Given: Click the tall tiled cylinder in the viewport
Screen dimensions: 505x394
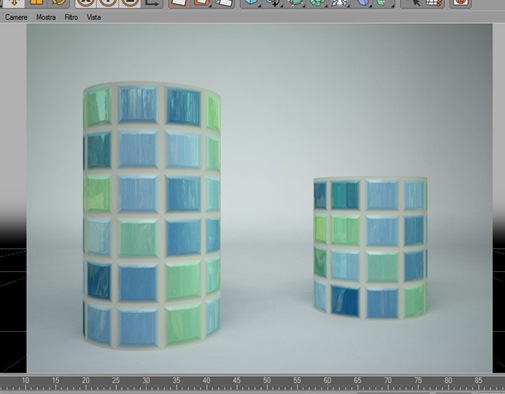Looking at the screenshot, I should (152, 216).
